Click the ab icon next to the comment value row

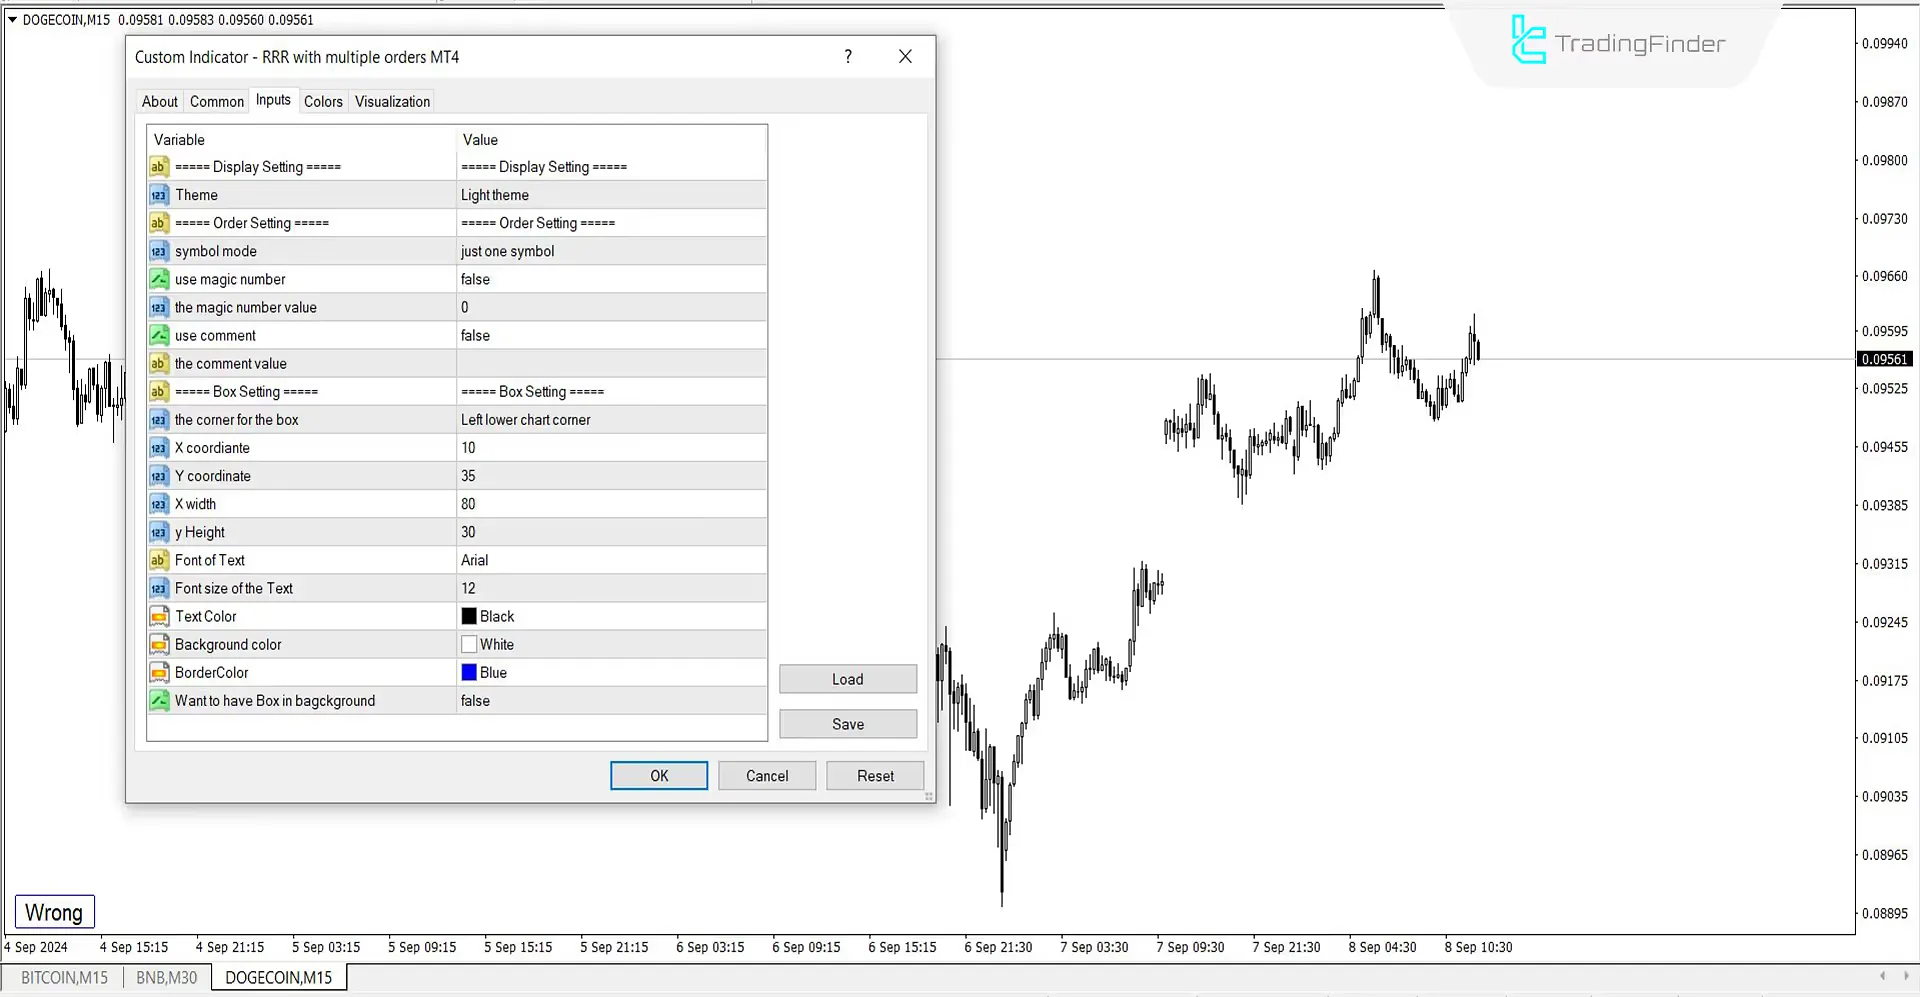pyautogui.click(x=159, y=363)
